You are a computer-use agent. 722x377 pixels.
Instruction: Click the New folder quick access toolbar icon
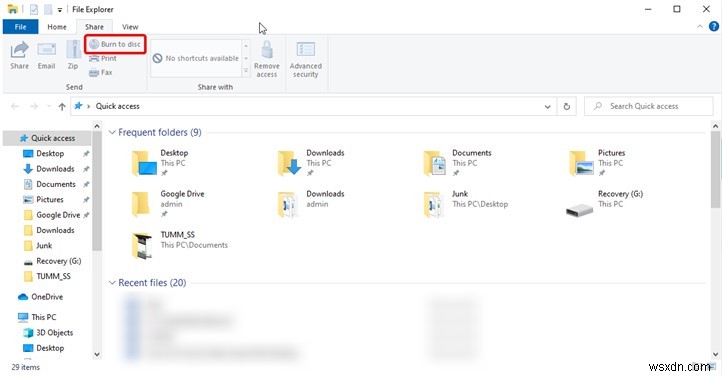tap(48, 9)
